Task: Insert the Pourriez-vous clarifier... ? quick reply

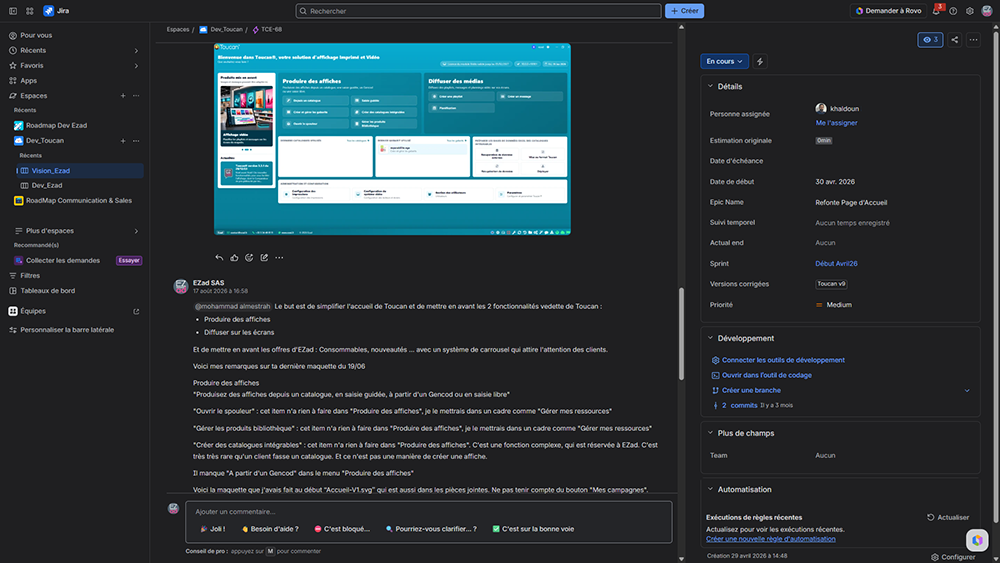Action: [x=431, y=529]
